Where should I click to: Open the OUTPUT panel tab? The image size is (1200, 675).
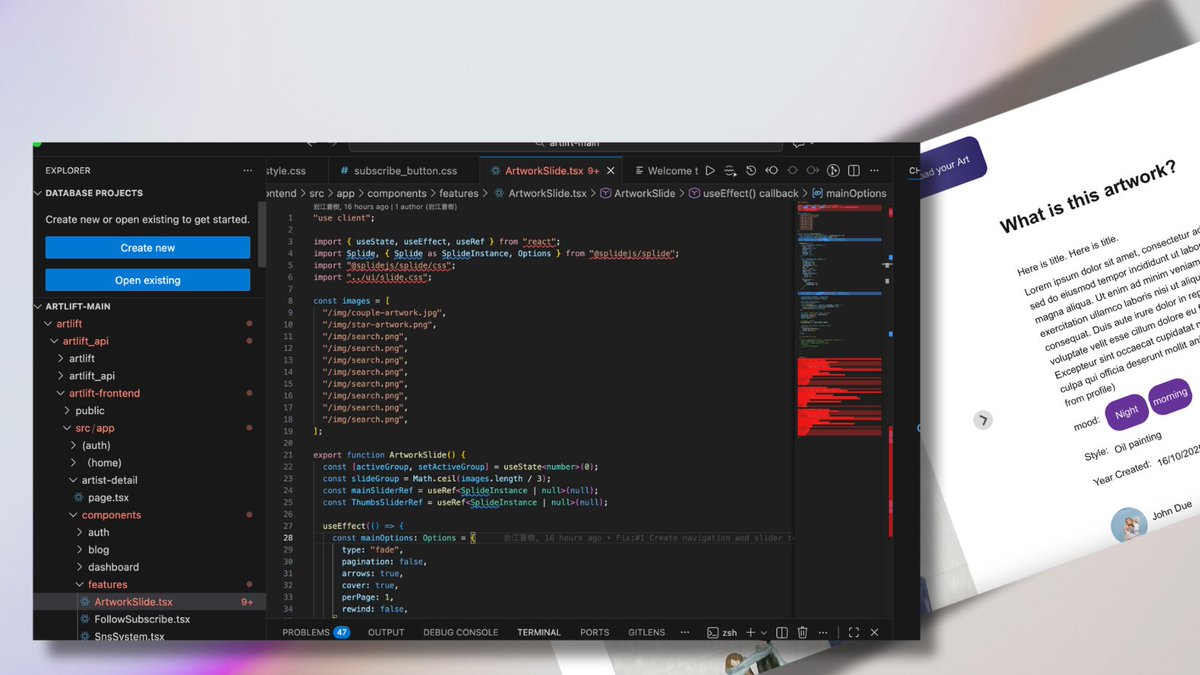(386, 632)
